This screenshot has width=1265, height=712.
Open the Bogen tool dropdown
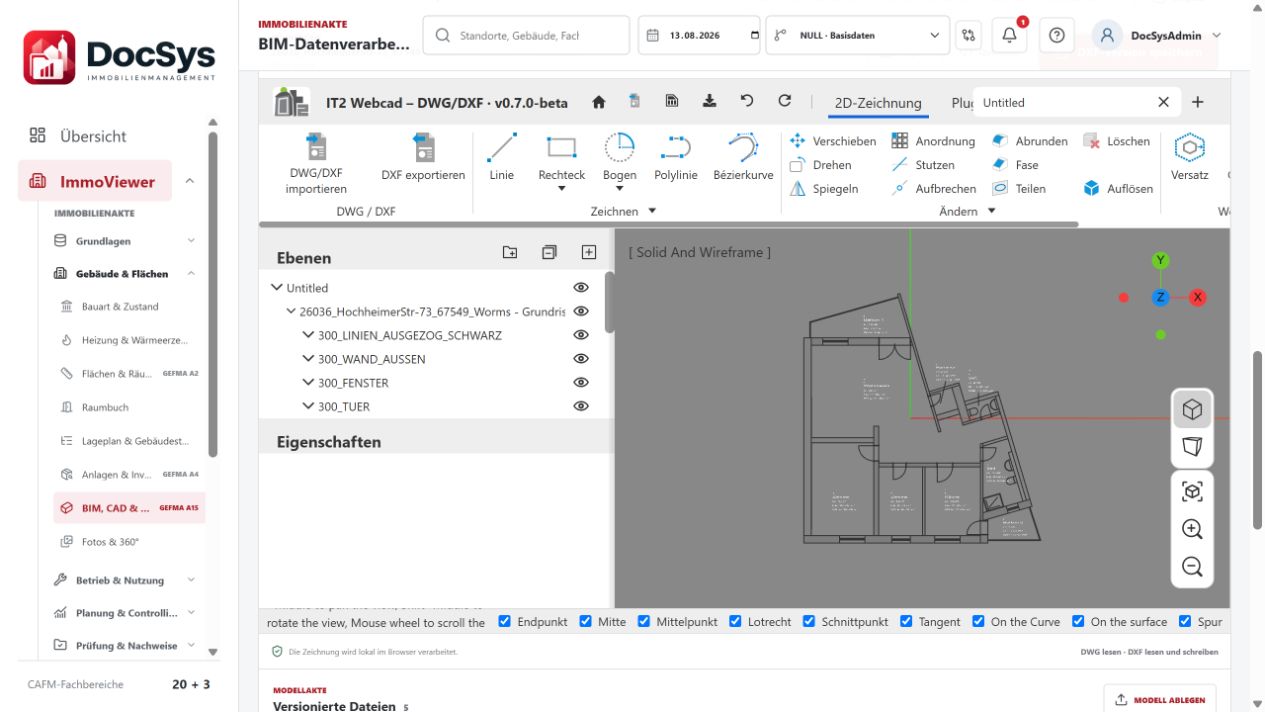click(620, 189)
